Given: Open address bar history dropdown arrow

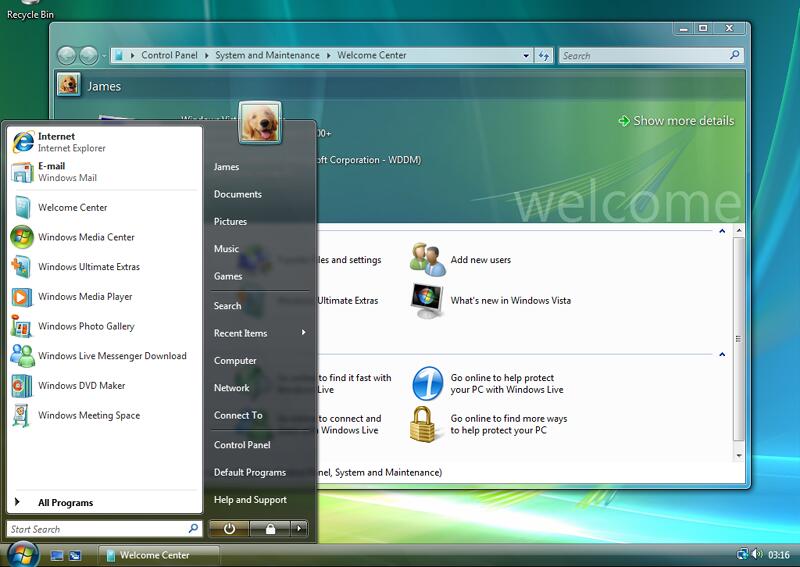Looking at the screenshot, I should (526, 56).
